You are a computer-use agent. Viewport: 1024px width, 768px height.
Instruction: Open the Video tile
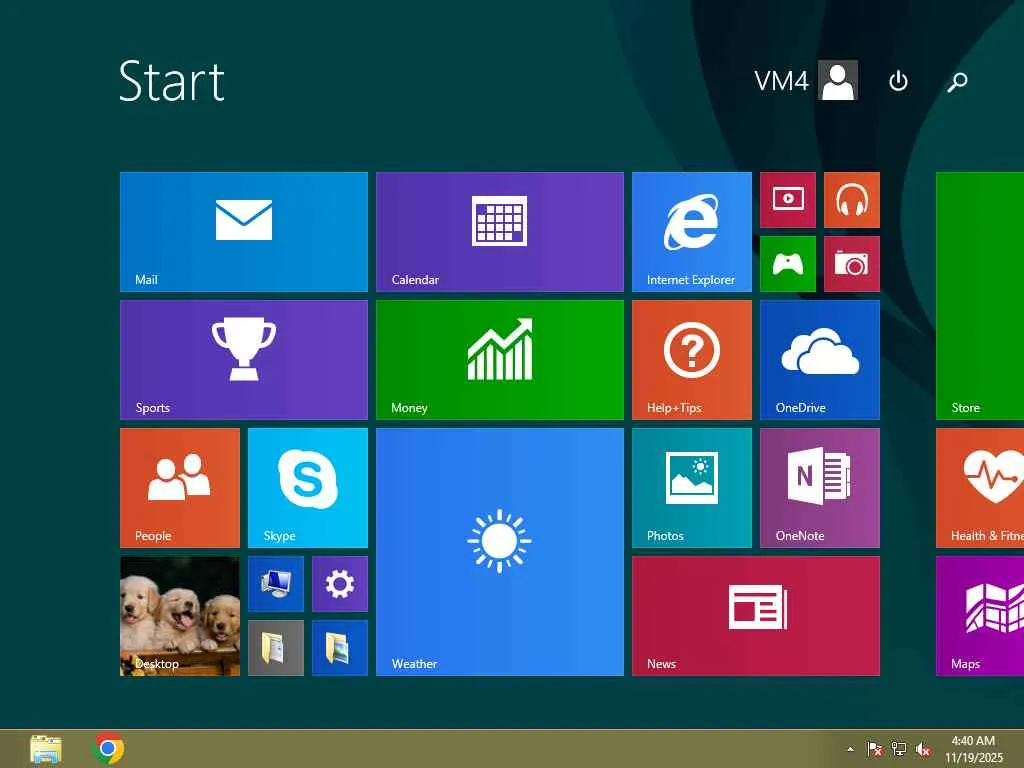pos(788,200)
